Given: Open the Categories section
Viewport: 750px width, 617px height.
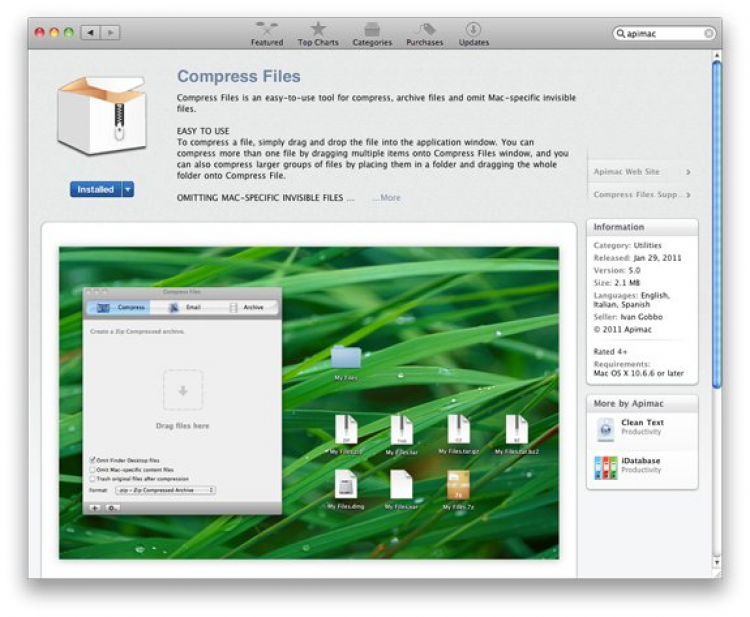Looking at the screenshot, I should coord(372,34).
